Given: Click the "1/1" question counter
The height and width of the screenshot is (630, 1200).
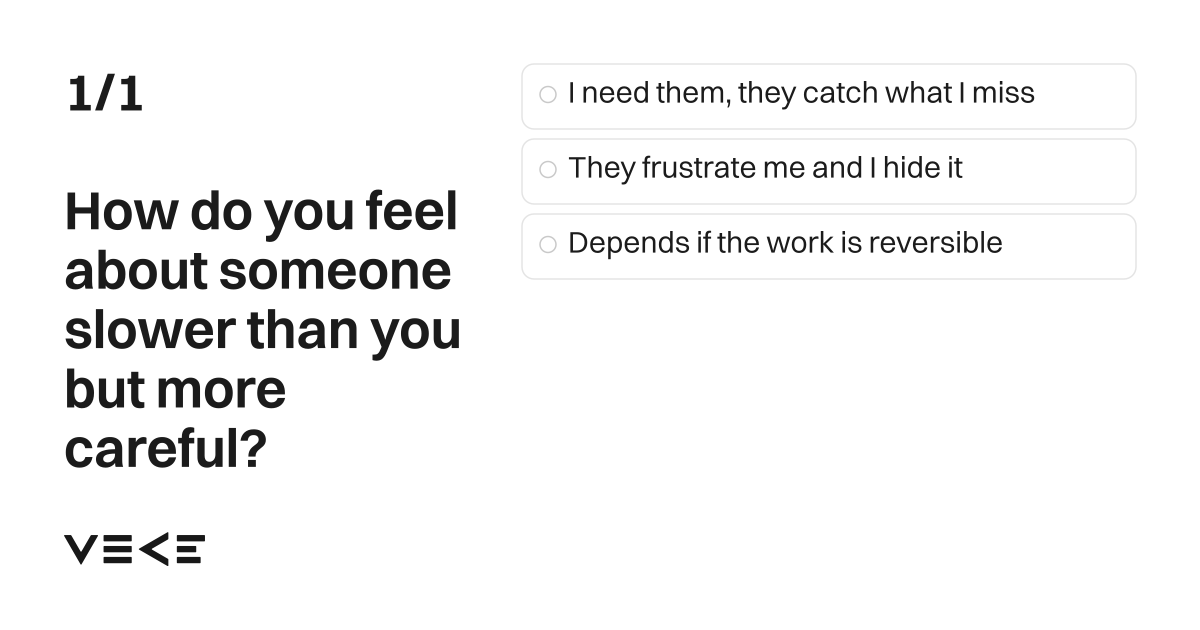Looking at the screenshot, I should [105, 94].
